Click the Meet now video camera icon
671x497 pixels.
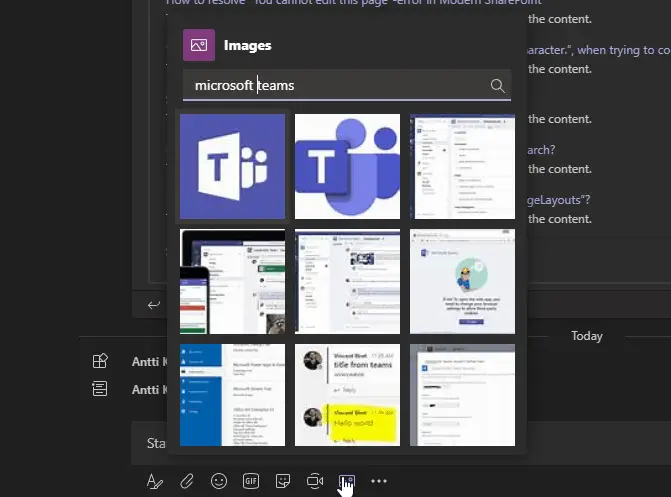315,481
